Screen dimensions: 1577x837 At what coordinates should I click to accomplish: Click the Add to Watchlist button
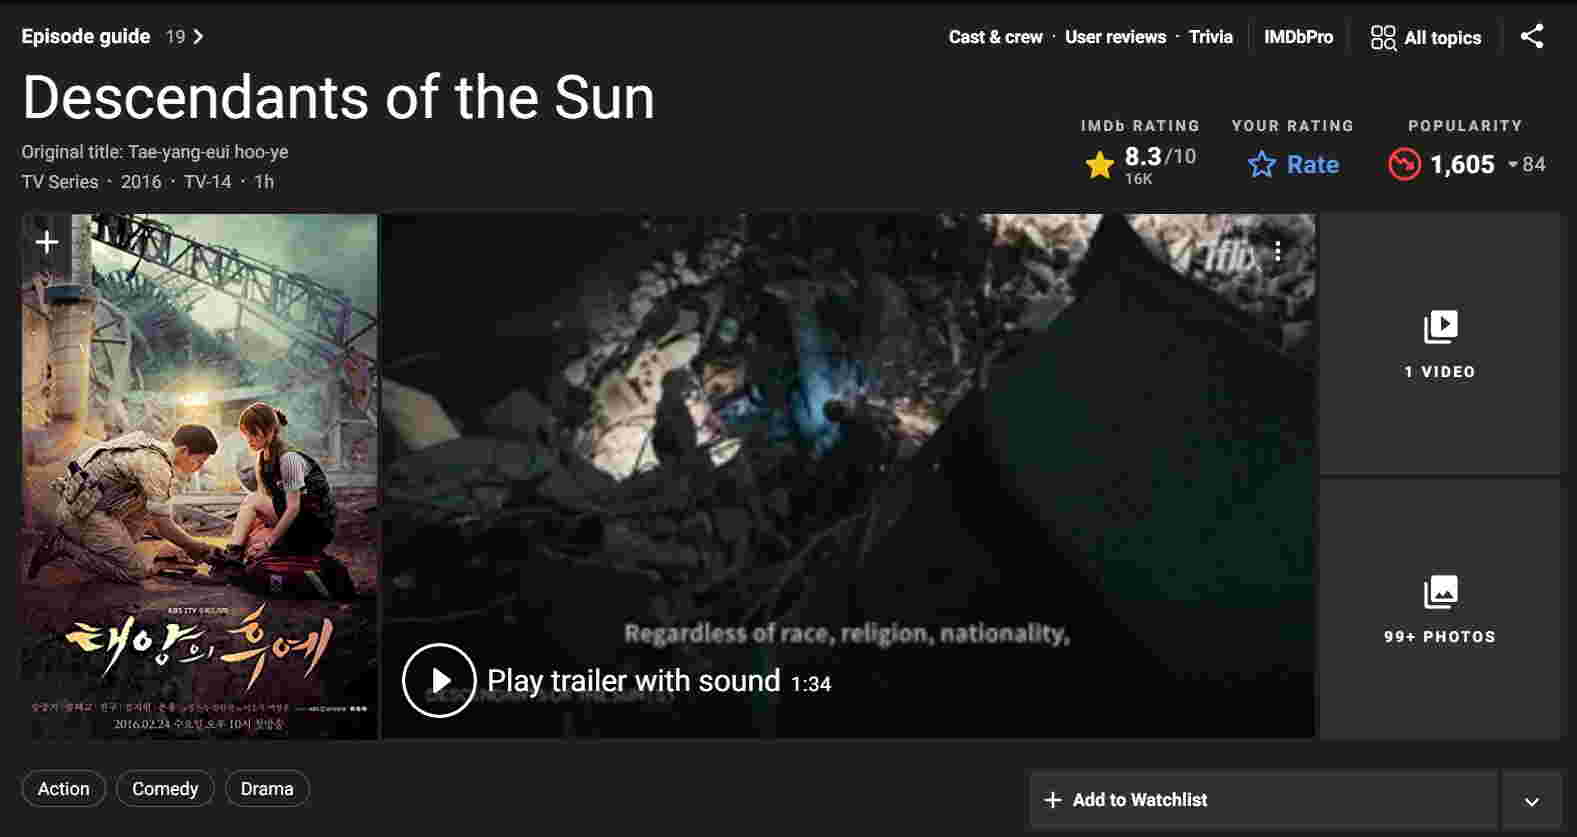[x=1264, y=800]
